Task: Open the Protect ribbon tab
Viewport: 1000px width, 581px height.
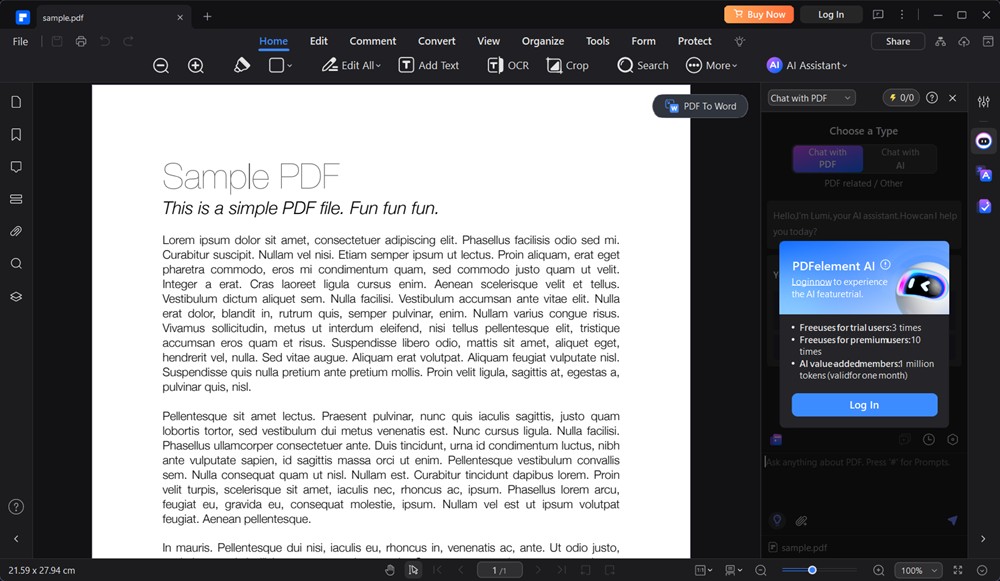Action: (694, 41)
